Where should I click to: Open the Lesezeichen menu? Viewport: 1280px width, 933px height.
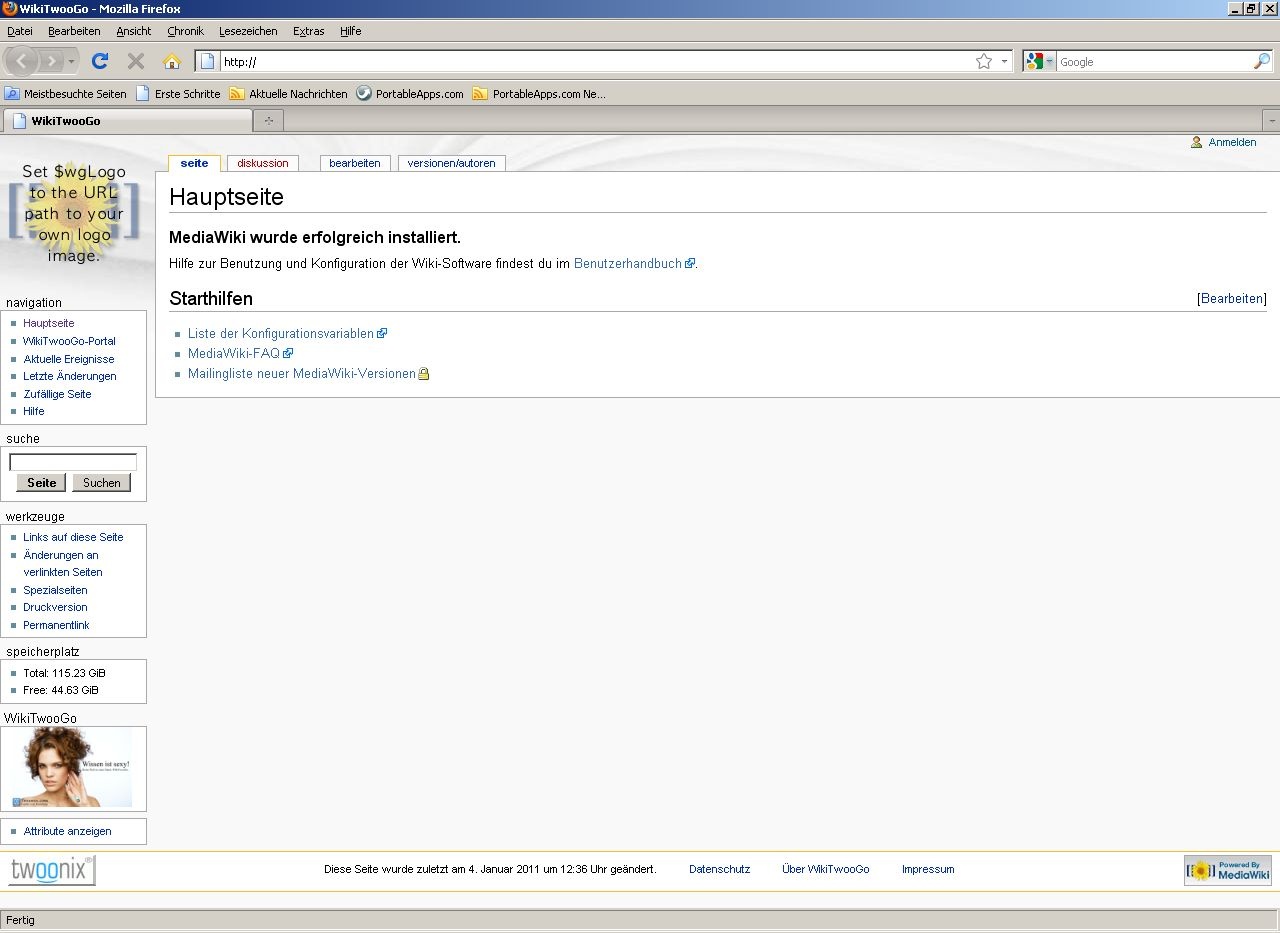[x=248, y=31]
